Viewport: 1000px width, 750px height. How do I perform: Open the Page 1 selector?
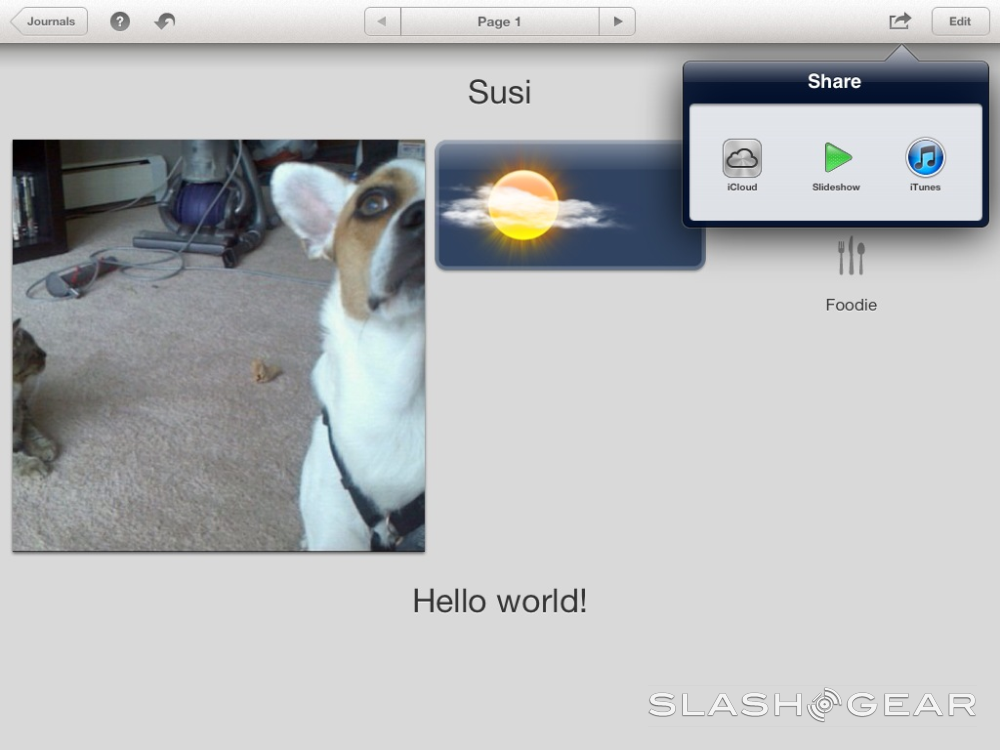click(499, 22)
